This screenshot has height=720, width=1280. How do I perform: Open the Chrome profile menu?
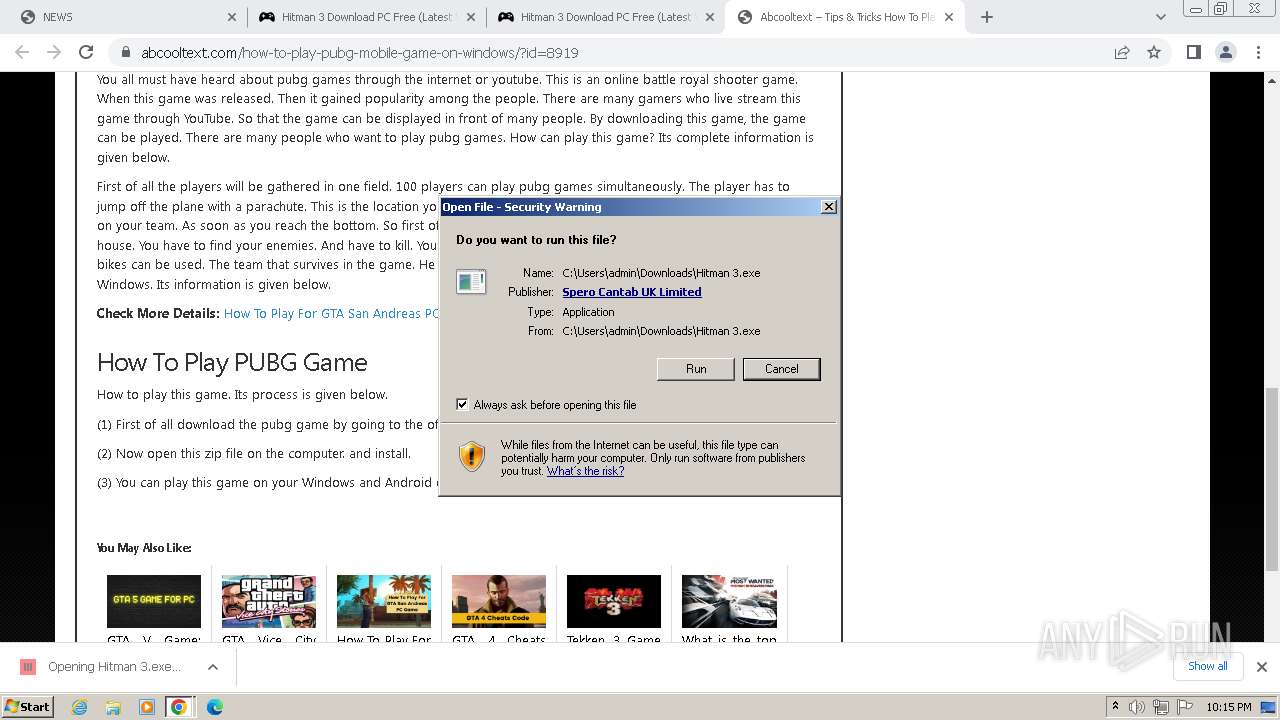[x=1225, y=52]
